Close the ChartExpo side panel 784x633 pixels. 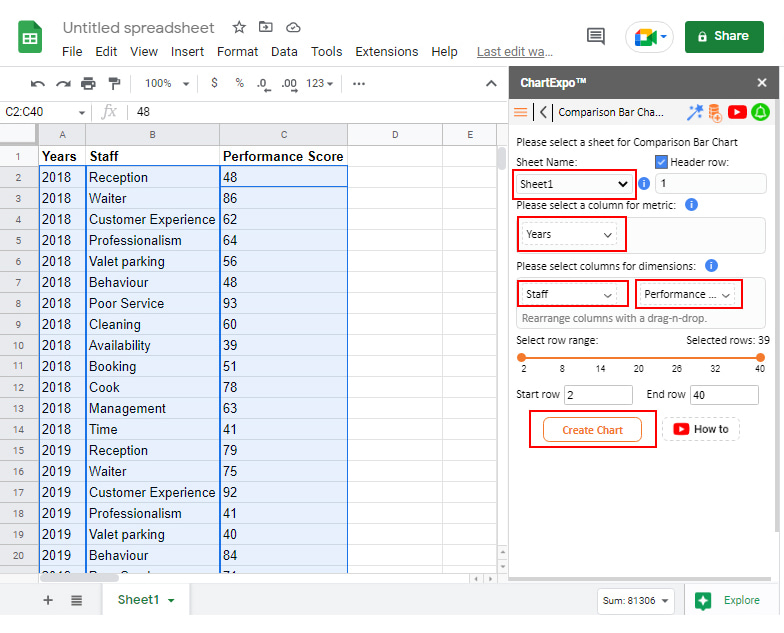point(762,82)
